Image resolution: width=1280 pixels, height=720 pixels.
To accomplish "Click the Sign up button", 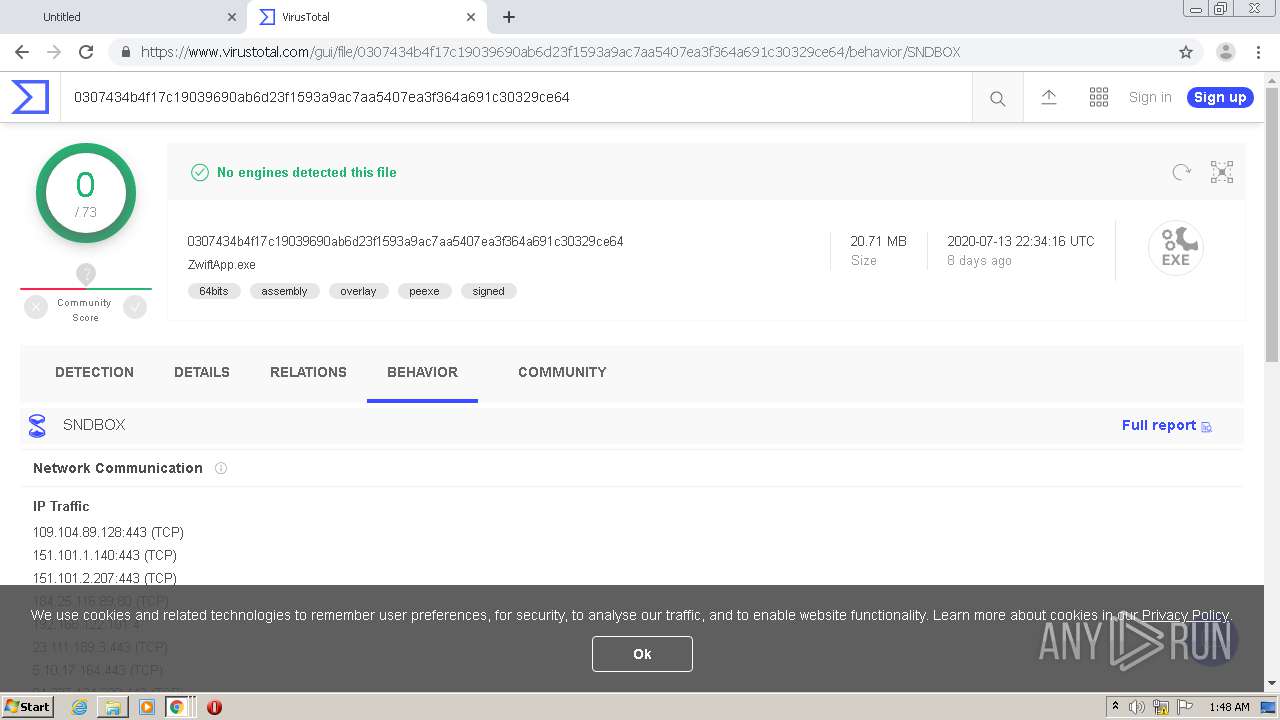I will 1220,97.
